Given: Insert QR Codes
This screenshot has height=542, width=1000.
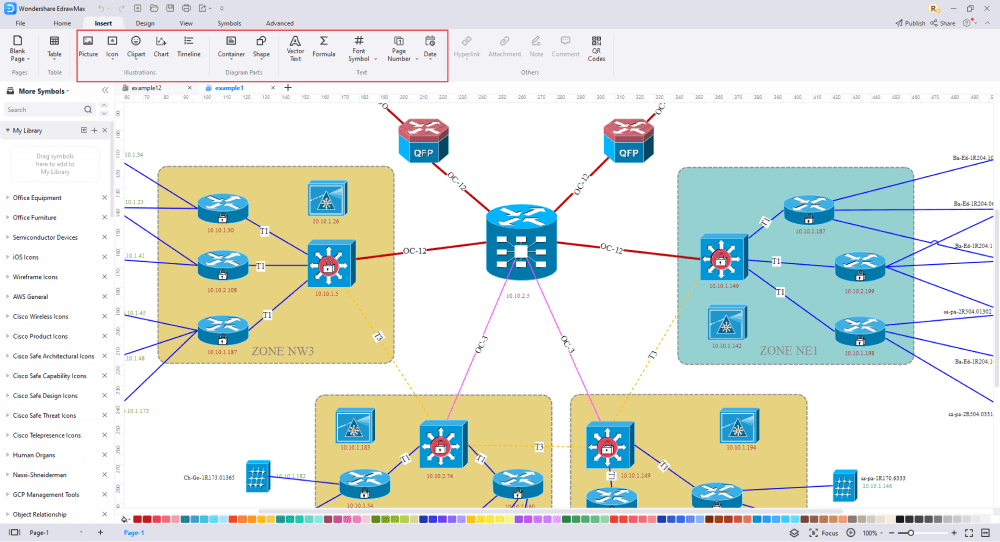Looking at the screenshot, I should pos(596,48).
